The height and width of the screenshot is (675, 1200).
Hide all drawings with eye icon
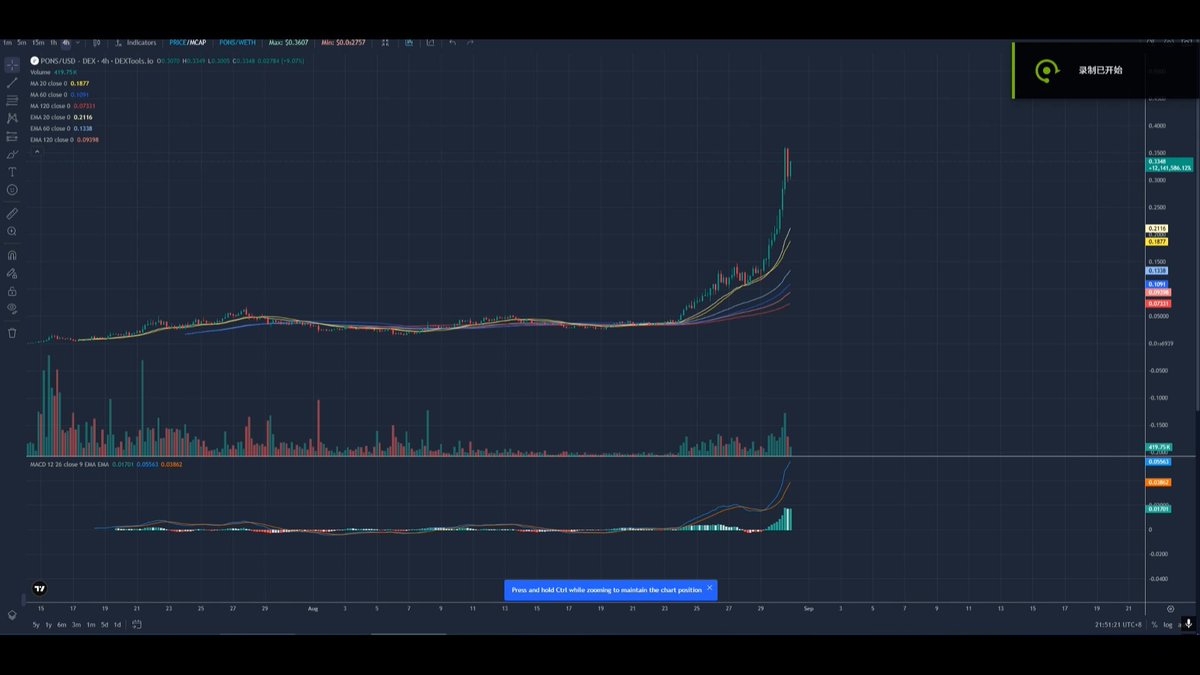pos(12,309)
